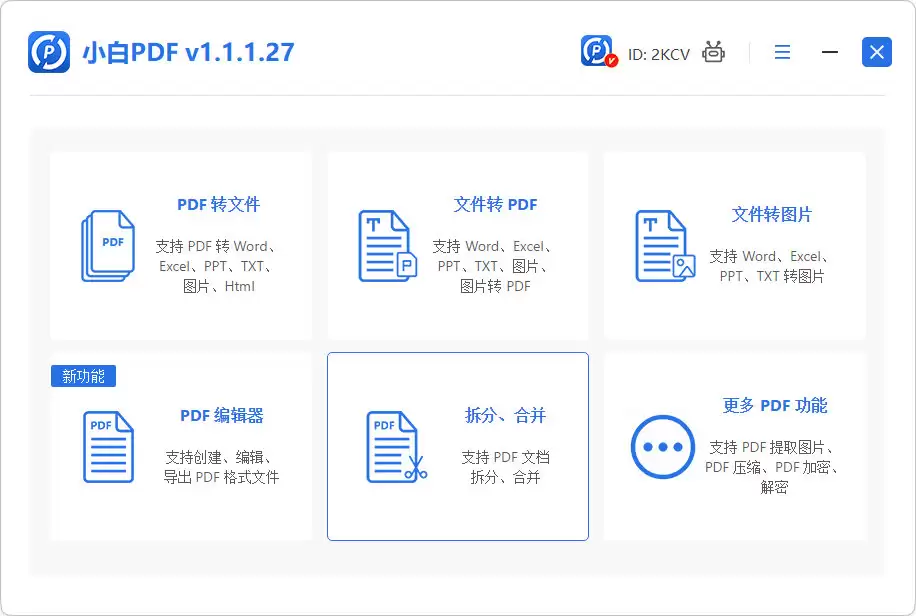Click the 新功能 badge on PDF编辑器
This screenshot has width=916, height=616.
click(x=83, y=376)
